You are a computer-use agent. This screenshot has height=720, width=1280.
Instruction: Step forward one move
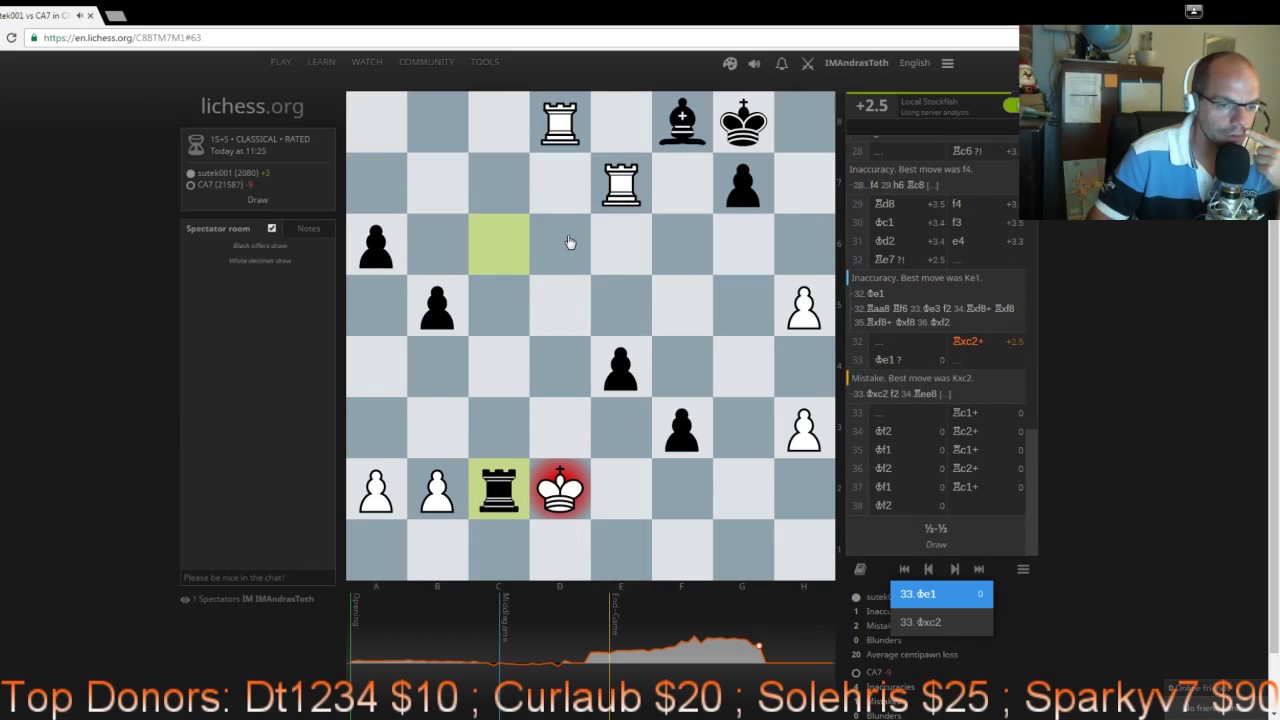pyautogui.click(x=954, y=569)
